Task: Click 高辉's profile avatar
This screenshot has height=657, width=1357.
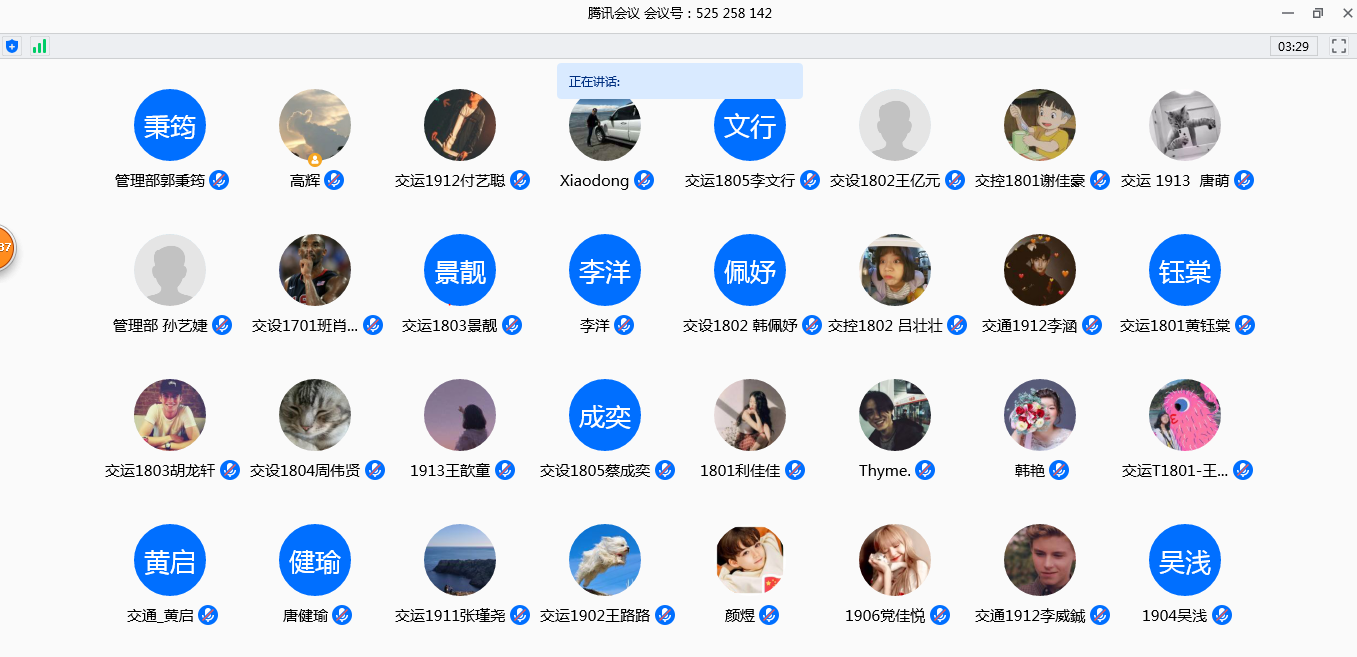Action: 315,124
